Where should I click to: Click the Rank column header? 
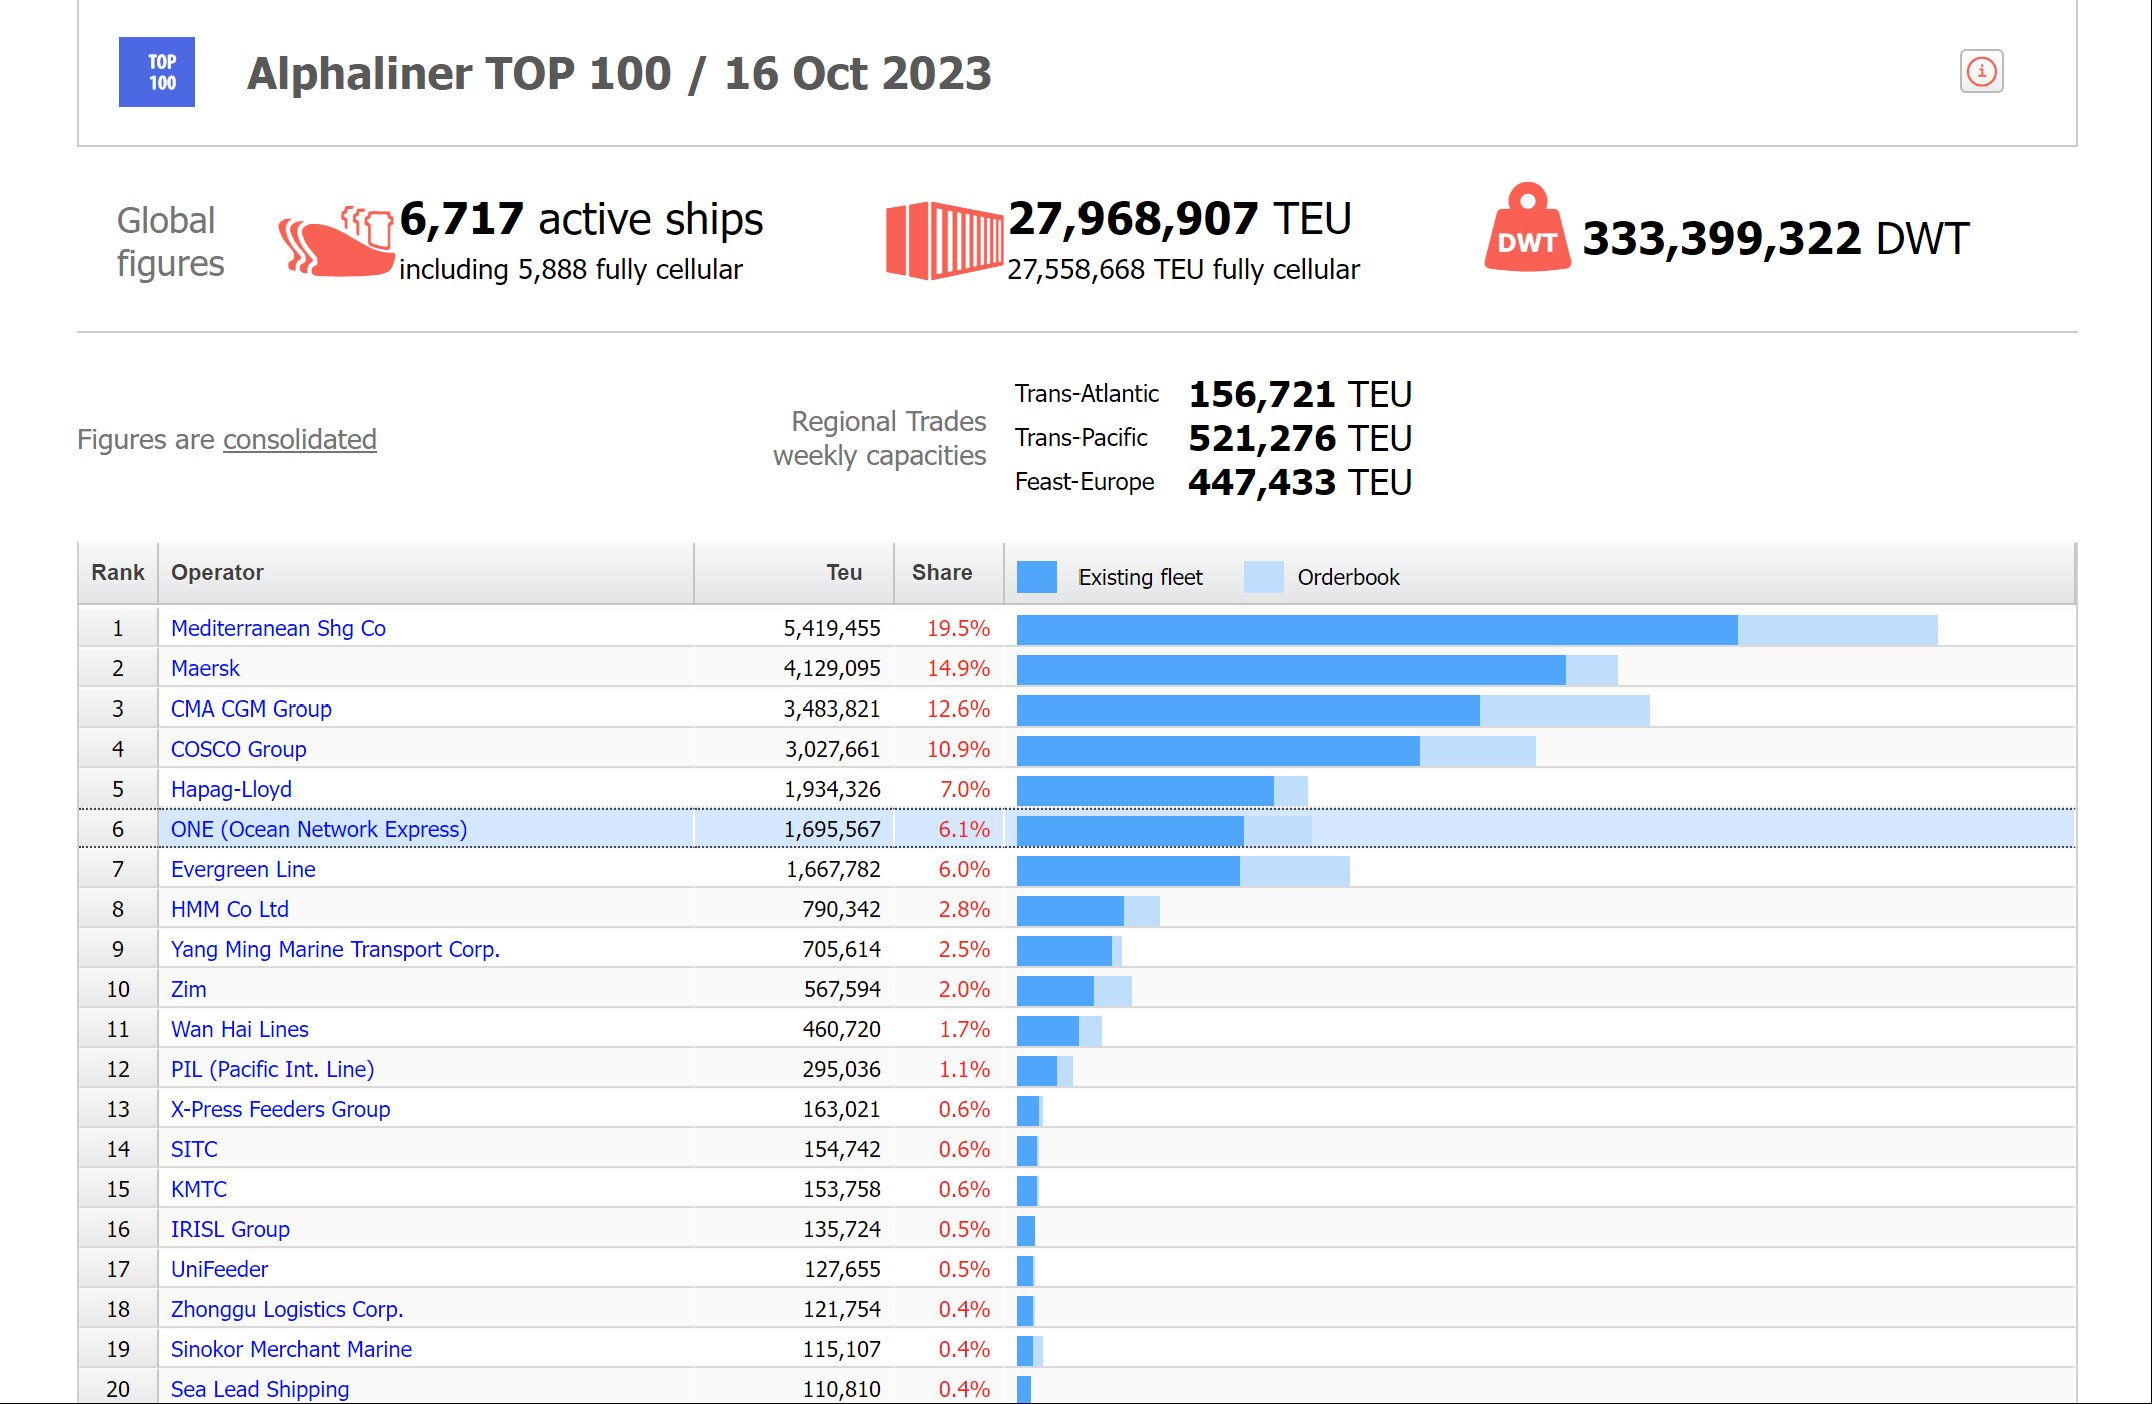click(x=118, y=573)
